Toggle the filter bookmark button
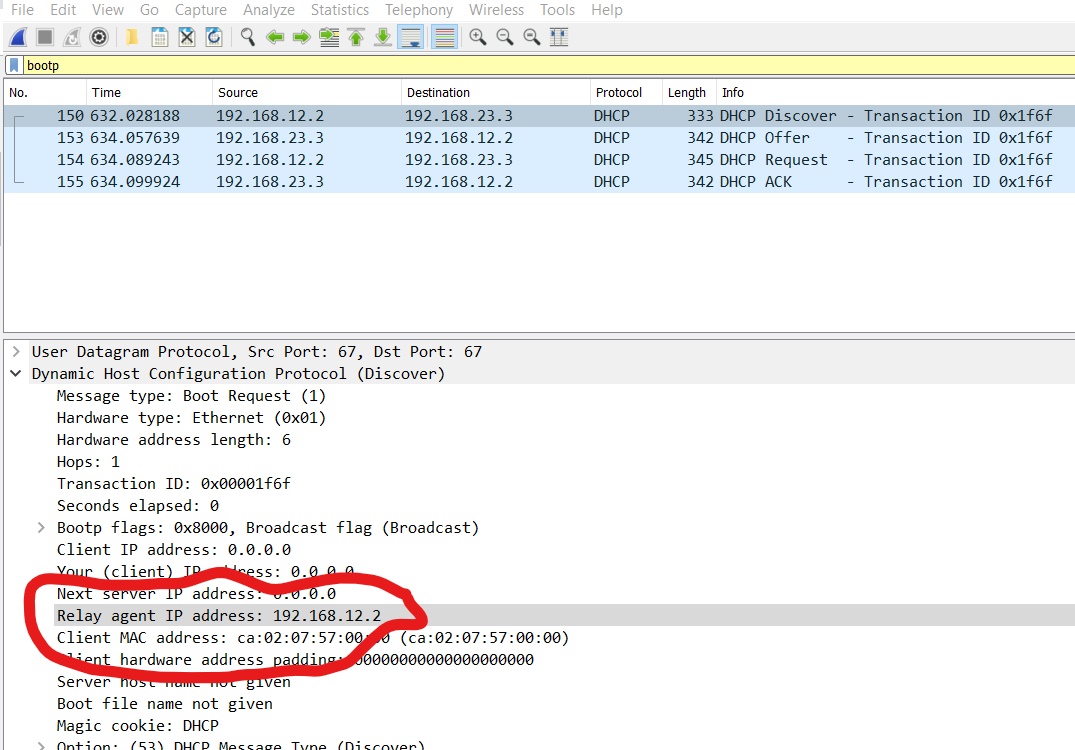The width and height of the screenshot is (1075, 750). click(12, 65)
